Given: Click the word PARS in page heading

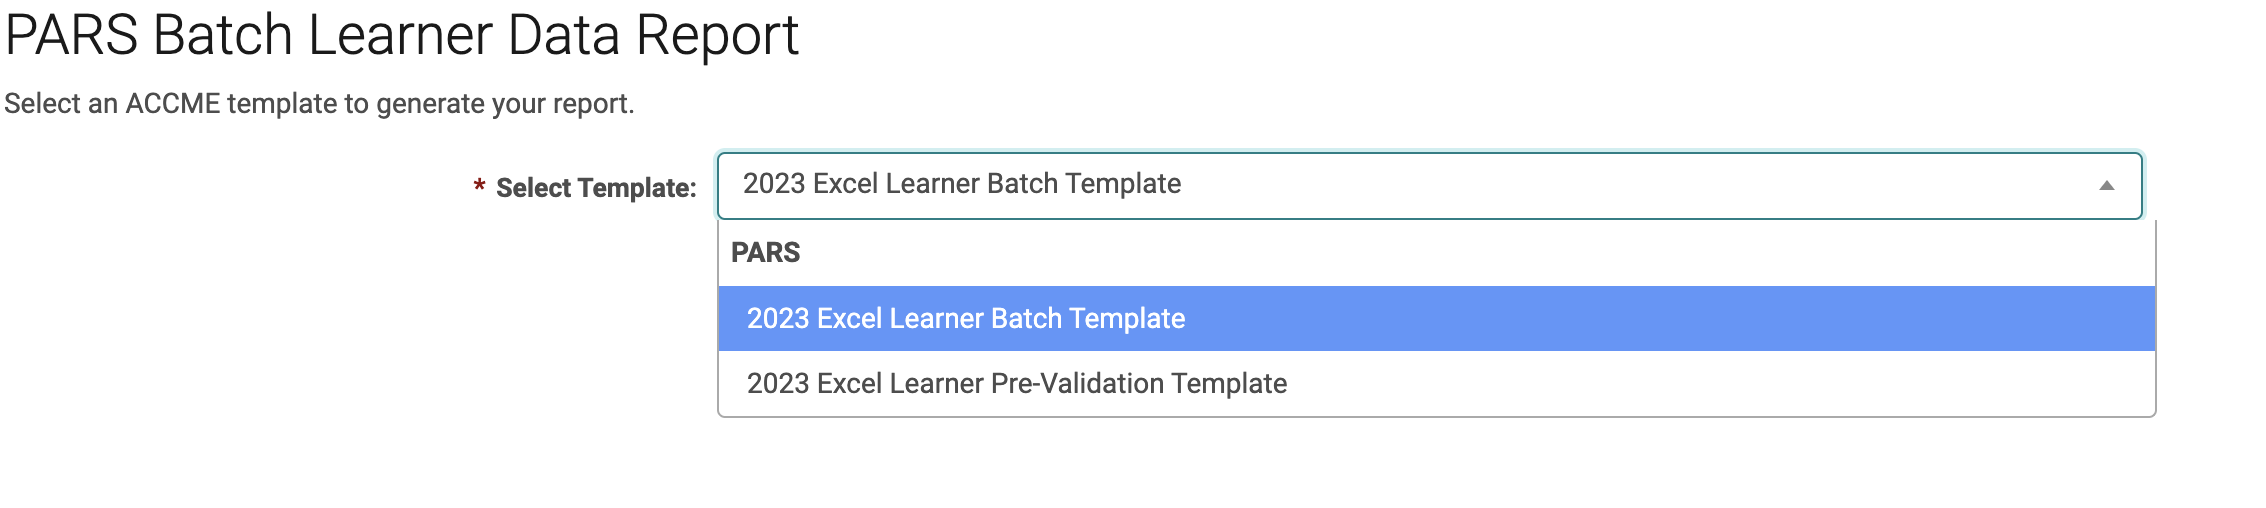Looking at the screenshot, I should [72, 37].
